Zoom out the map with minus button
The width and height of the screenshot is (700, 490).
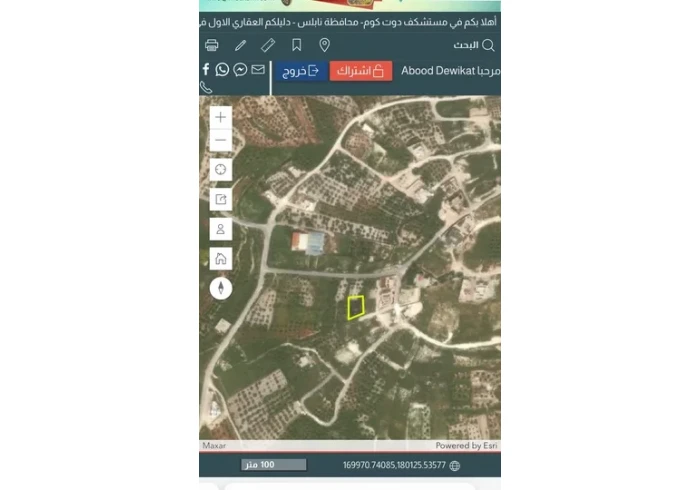[221, 140]
